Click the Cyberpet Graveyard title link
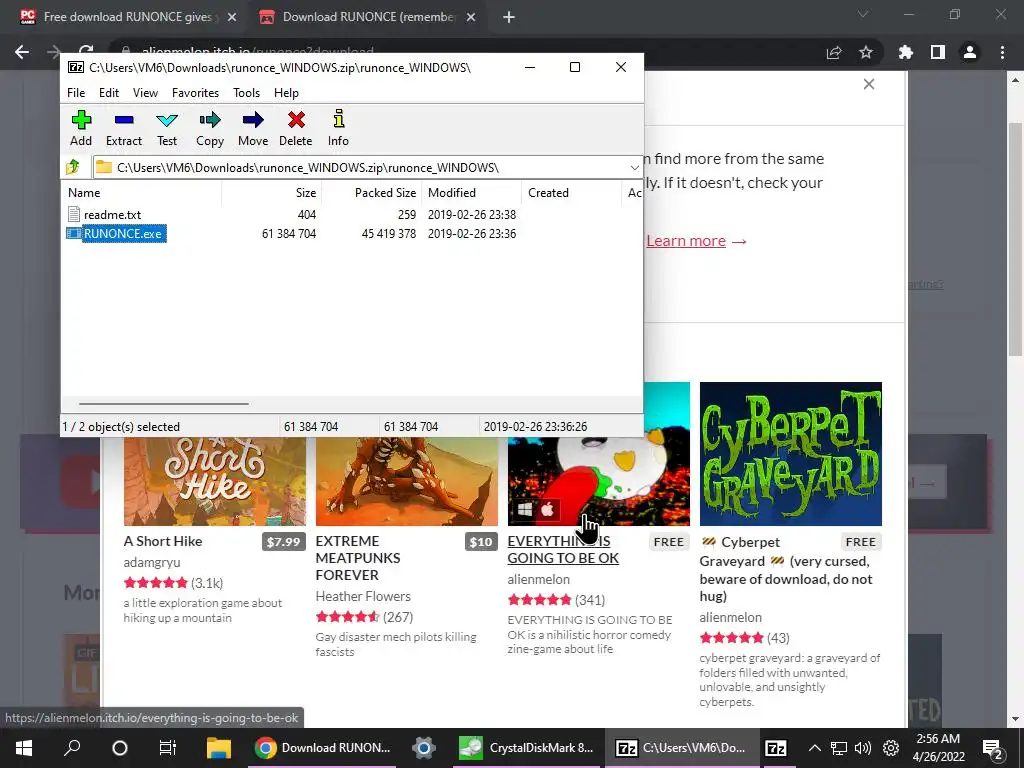This screenshot has width=1024, height=768. [786, 569]
